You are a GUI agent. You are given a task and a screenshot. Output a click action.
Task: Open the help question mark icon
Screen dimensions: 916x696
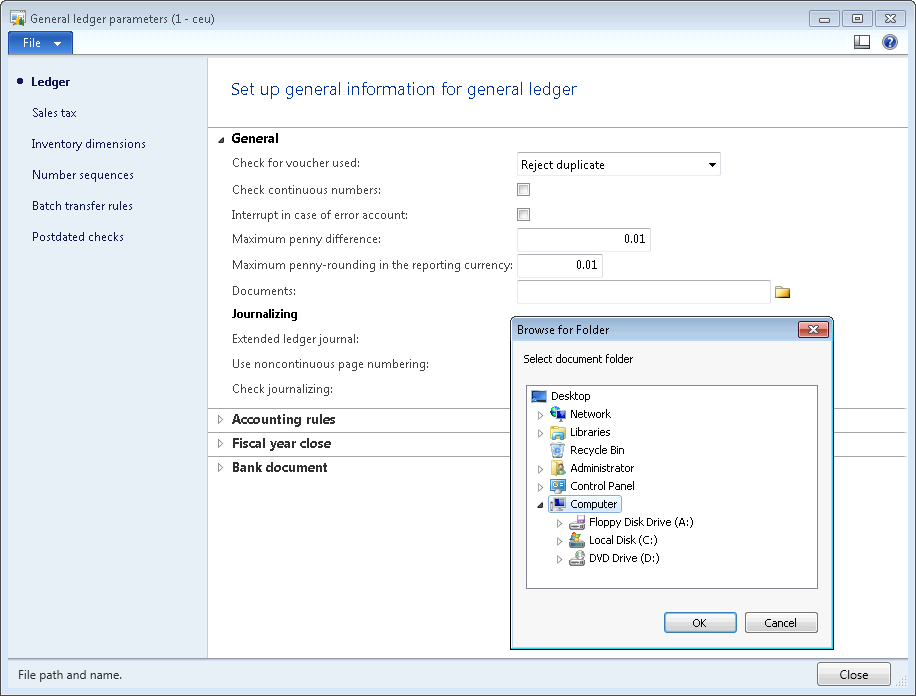point(889,42)
